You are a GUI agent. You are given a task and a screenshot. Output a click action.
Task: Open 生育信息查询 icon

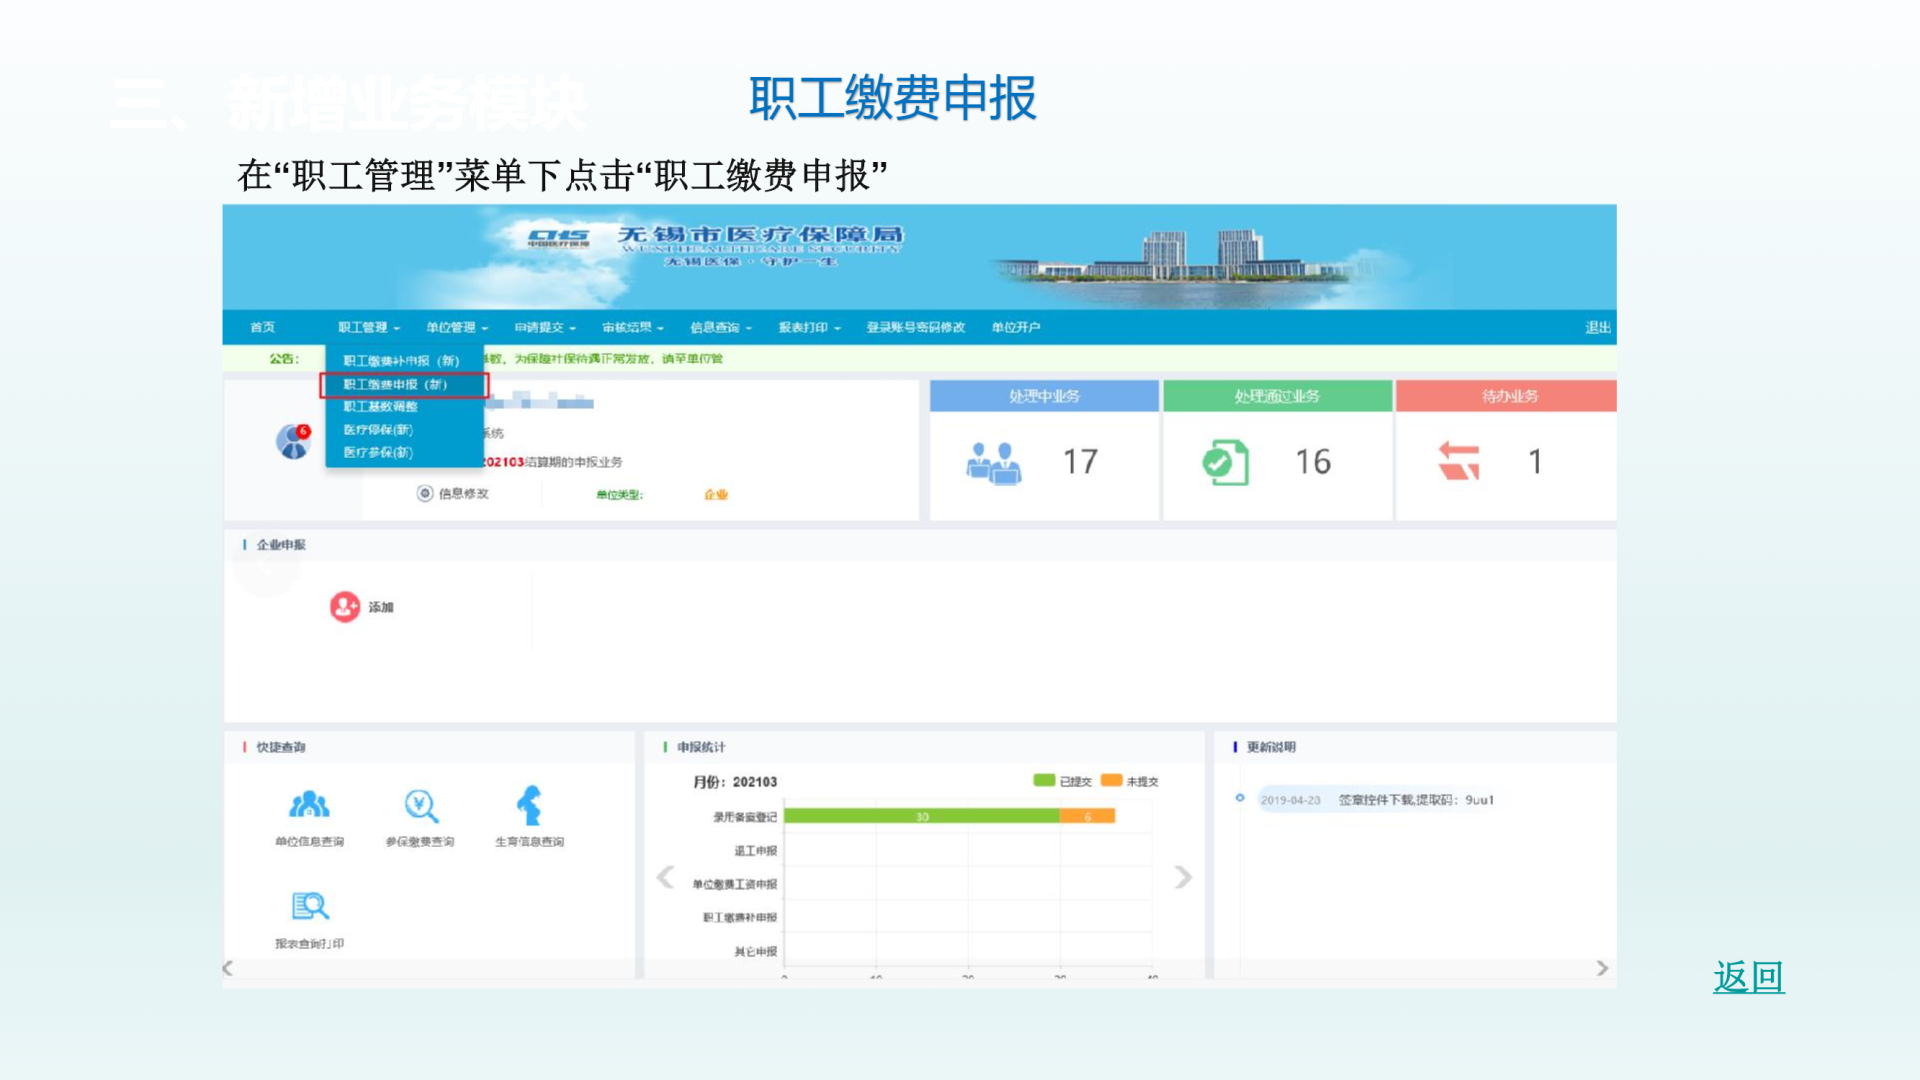tap(529, 806)
